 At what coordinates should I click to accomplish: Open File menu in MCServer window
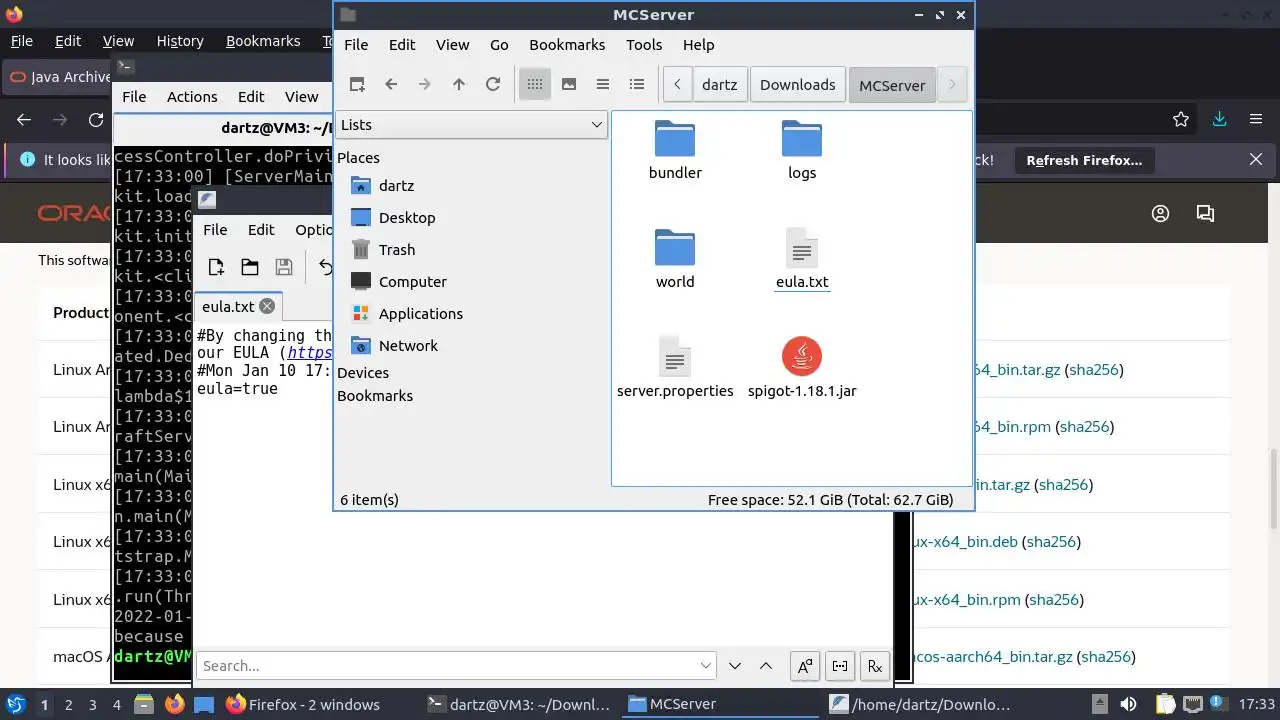click(x=356, y=44)
